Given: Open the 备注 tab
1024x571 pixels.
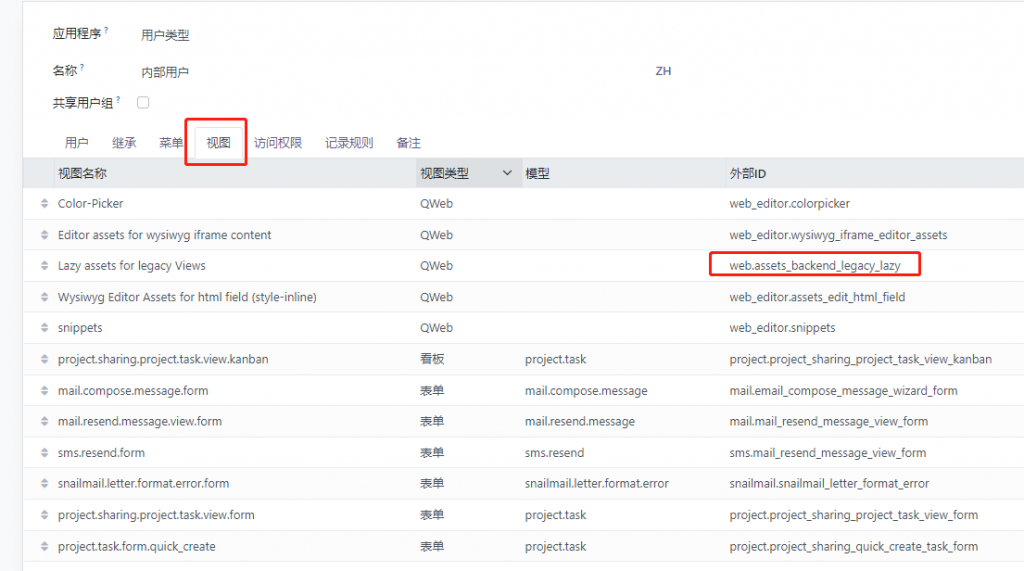Looking at the screenshot, I should point(408,142).
